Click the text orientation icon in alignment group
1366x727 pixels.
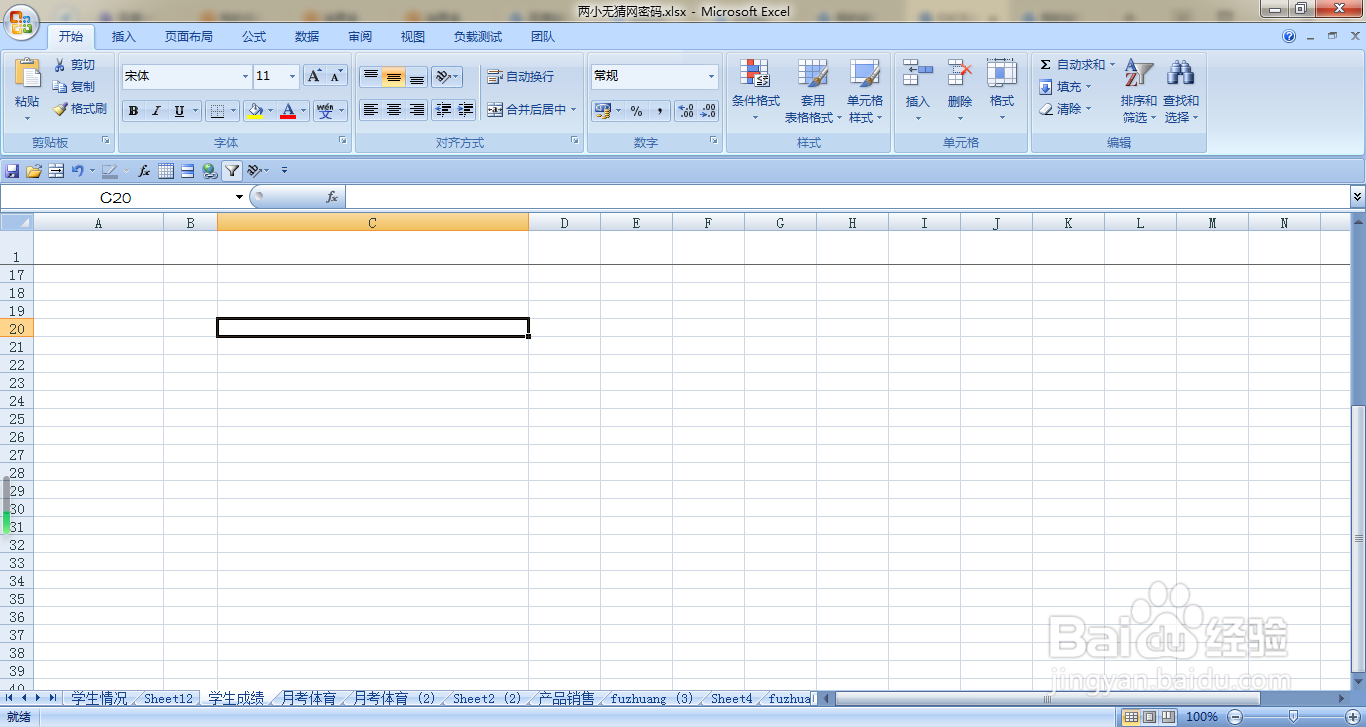coord(442,77)
